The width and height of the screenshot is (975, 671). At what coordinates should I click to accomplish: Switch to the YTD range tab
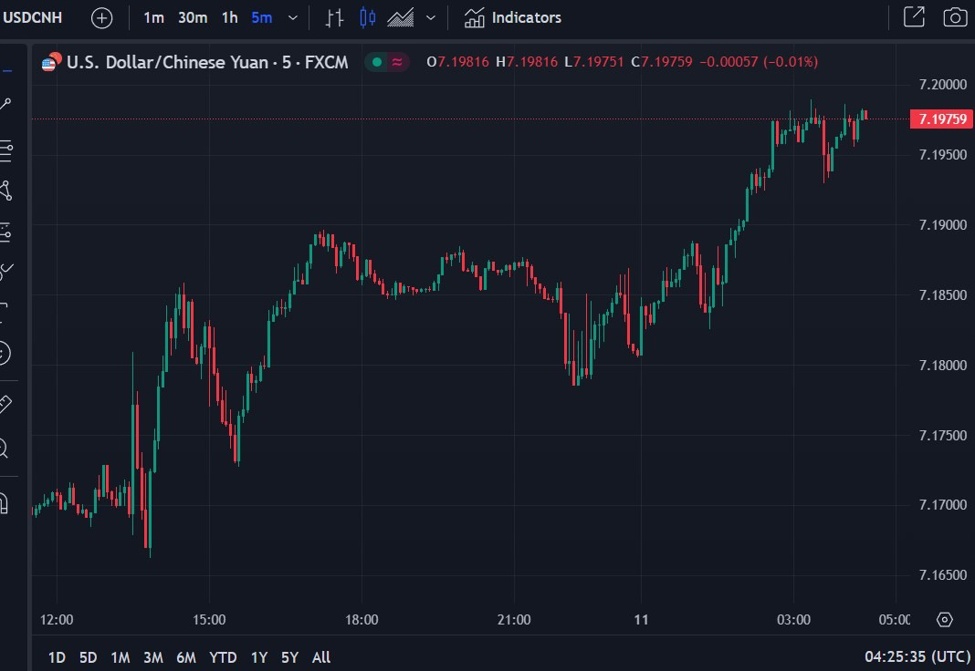pyautogui.click(x=223, y=657)
